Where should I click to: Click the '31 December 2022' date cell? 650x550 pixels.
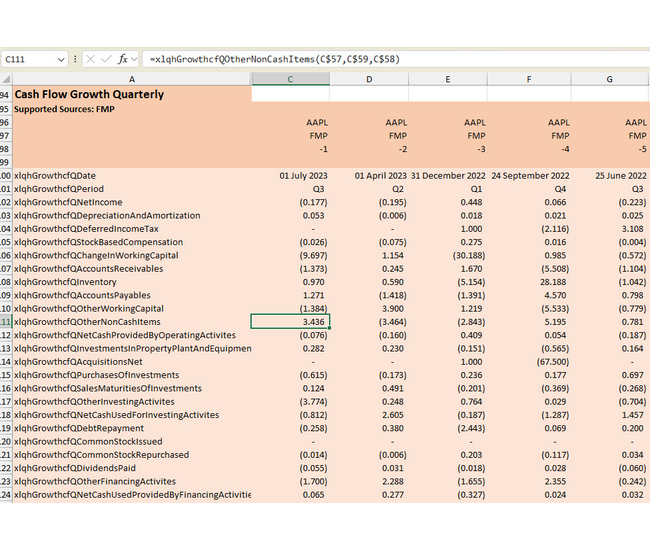point(448,176)
